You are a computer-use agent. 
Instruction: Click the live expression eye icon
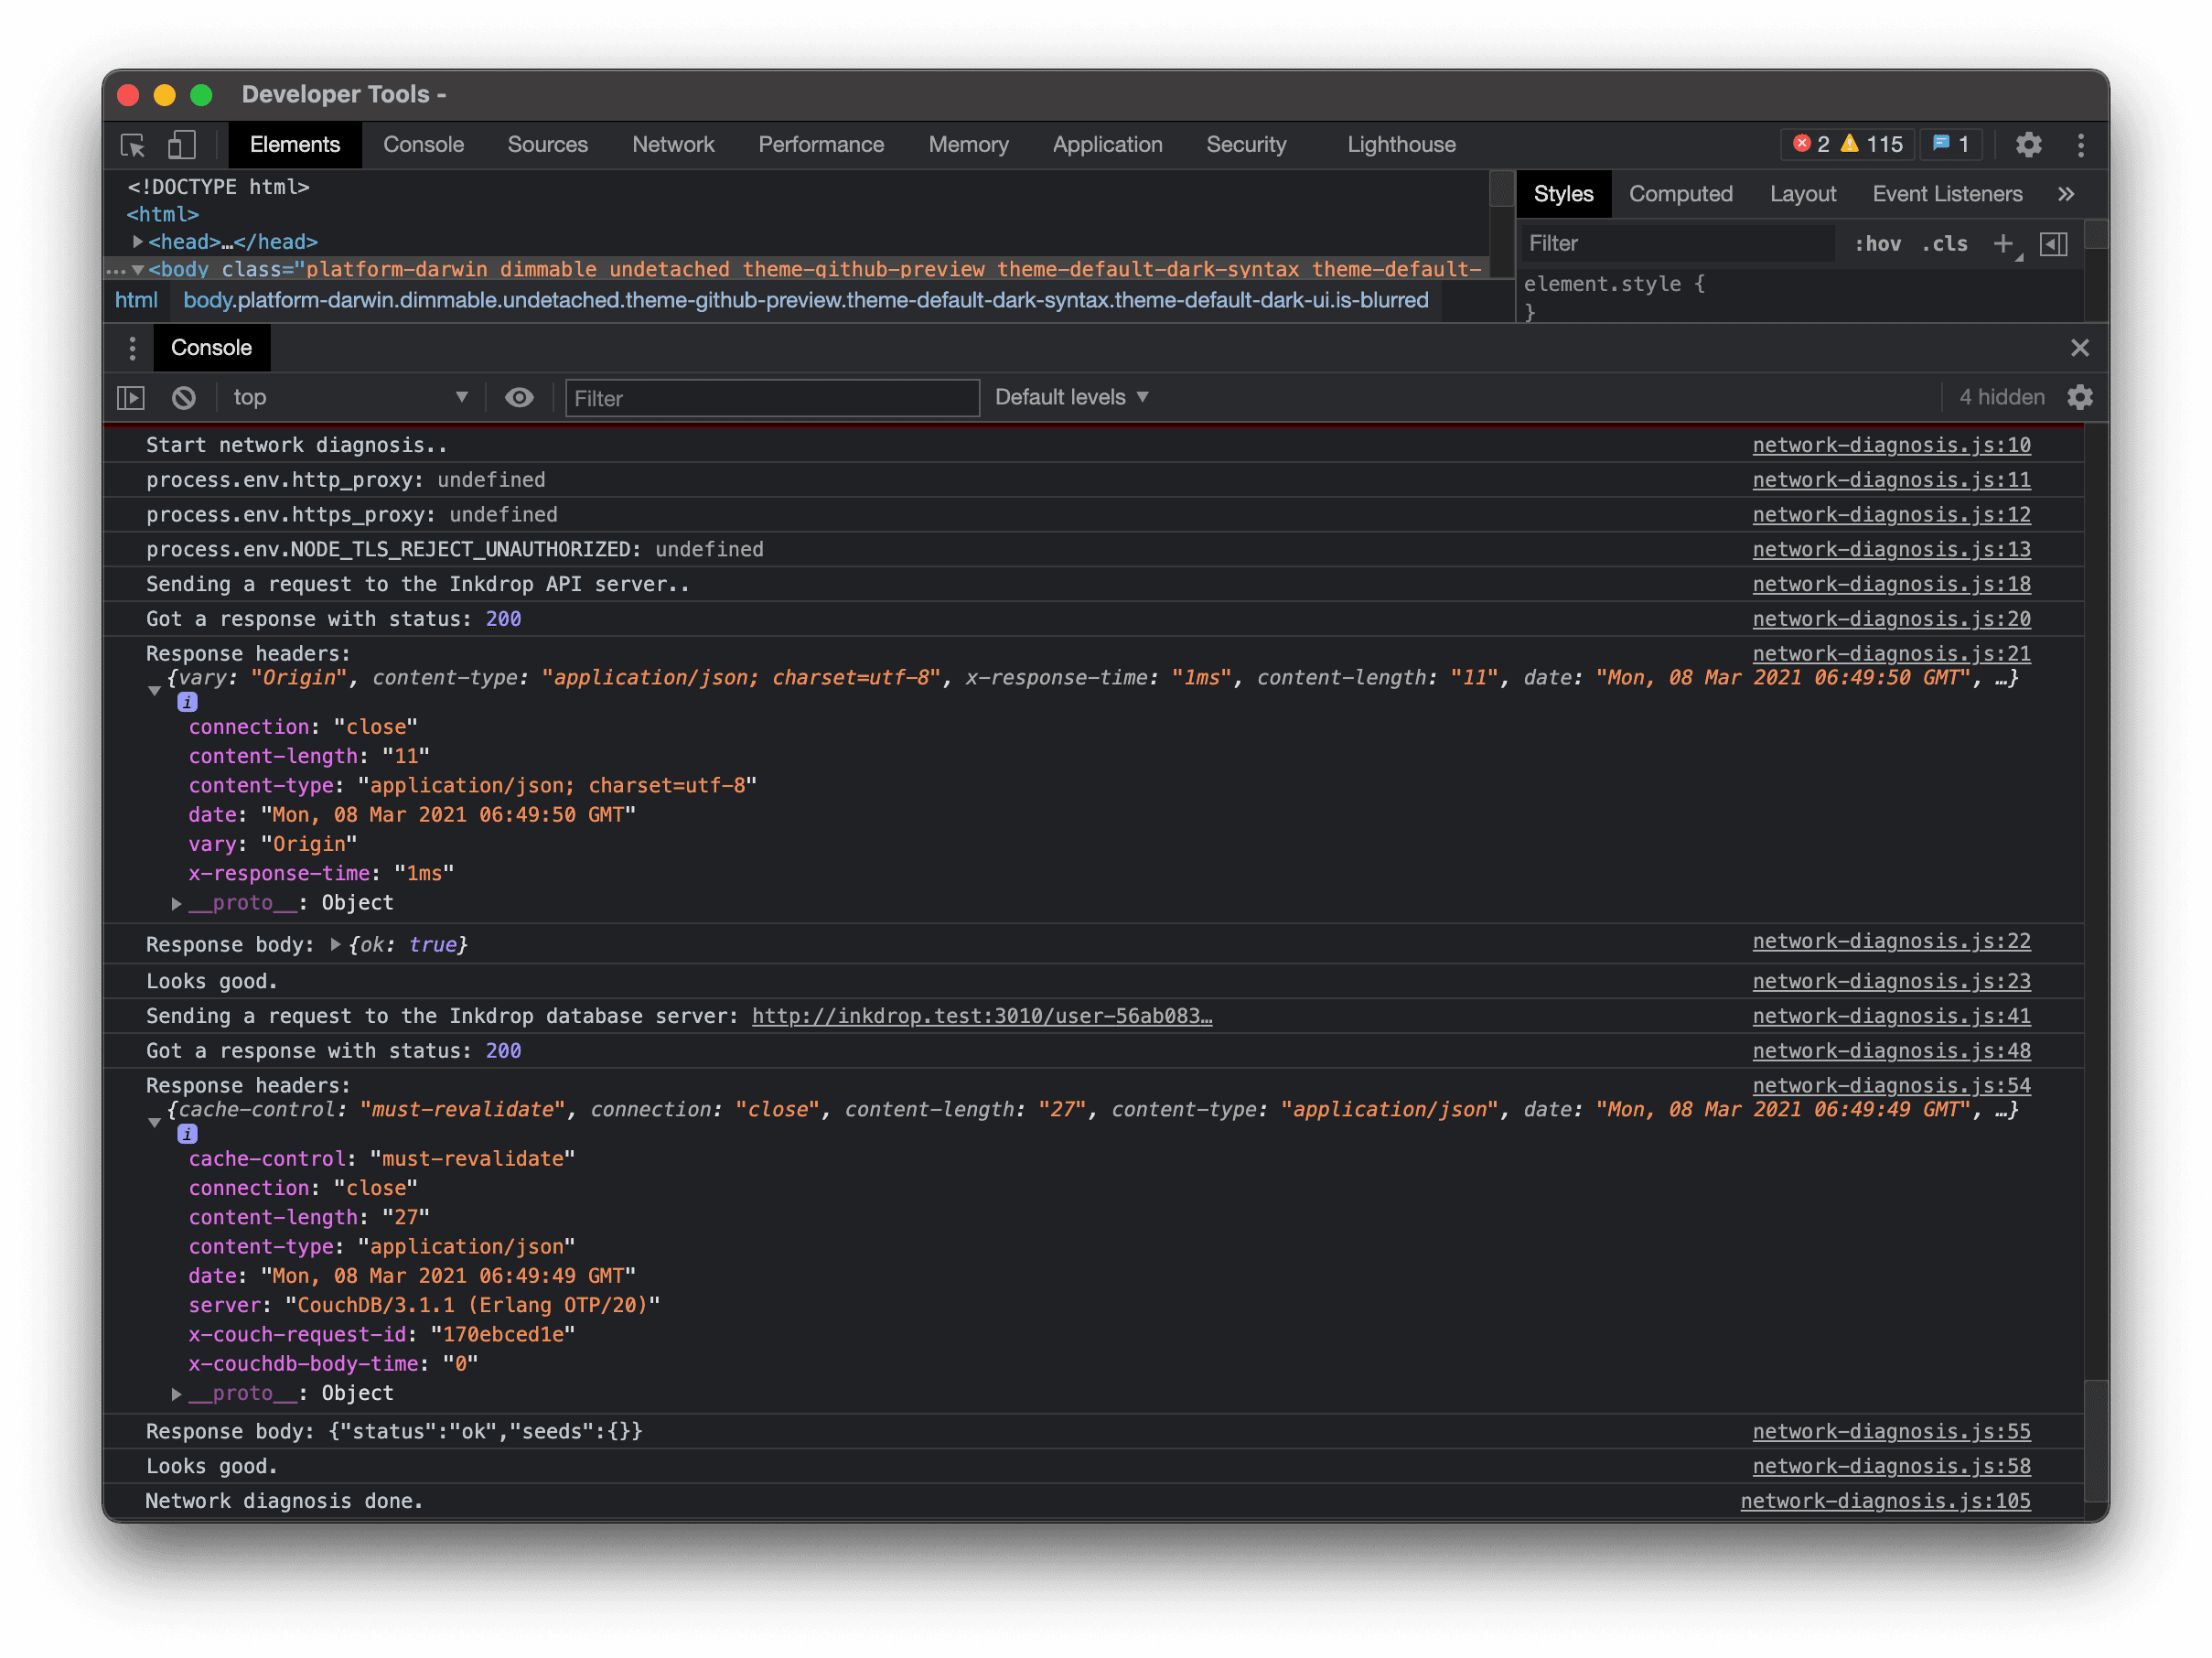[x=519, y=398]
